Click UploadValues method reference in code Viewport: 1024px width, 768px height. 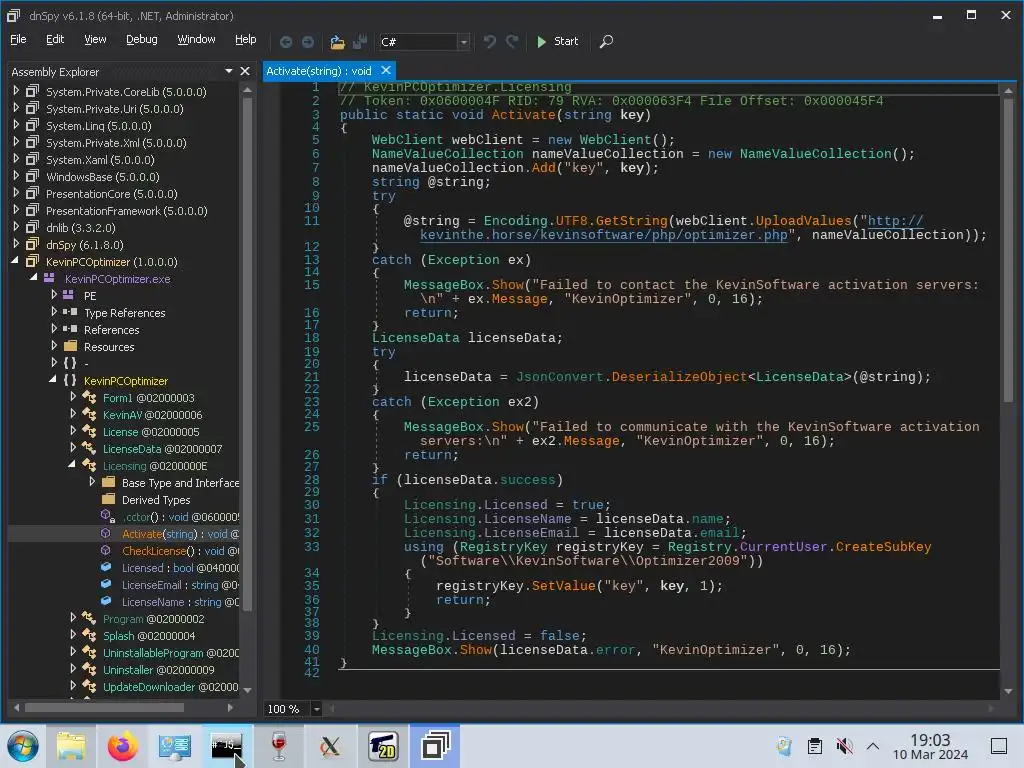pos(803,221)
